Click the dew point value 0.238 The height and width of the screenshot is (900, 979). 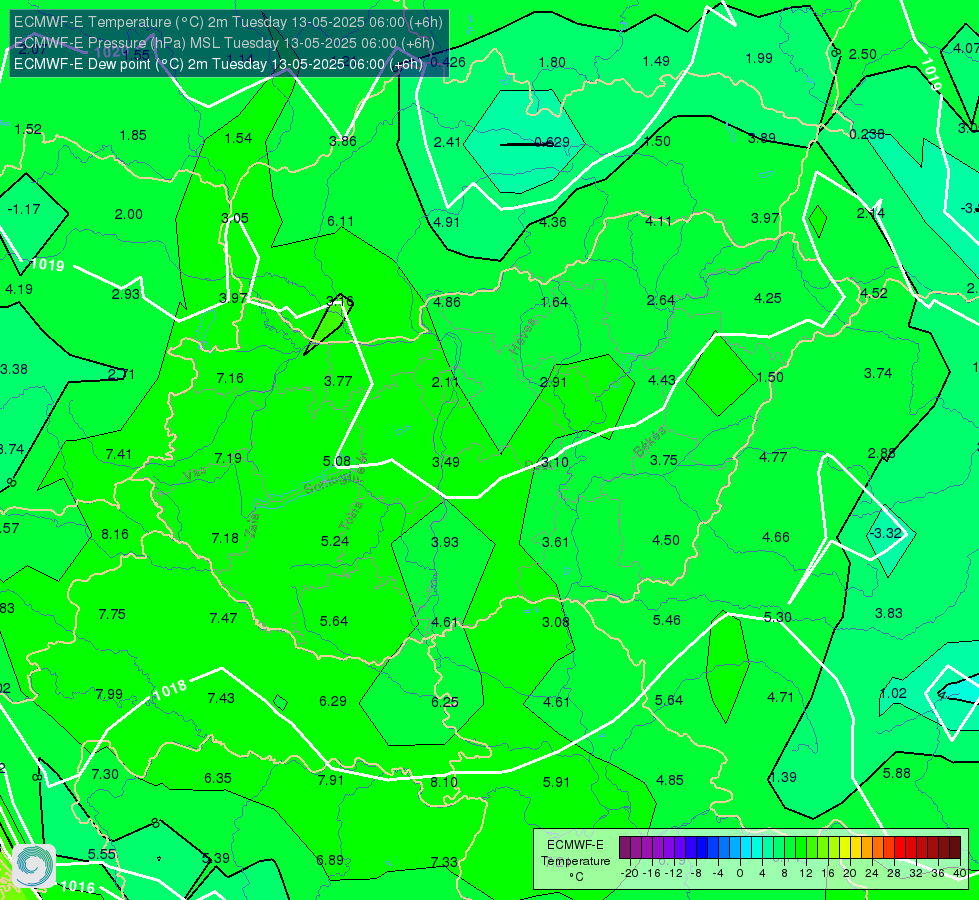click(x=867, y=134)
